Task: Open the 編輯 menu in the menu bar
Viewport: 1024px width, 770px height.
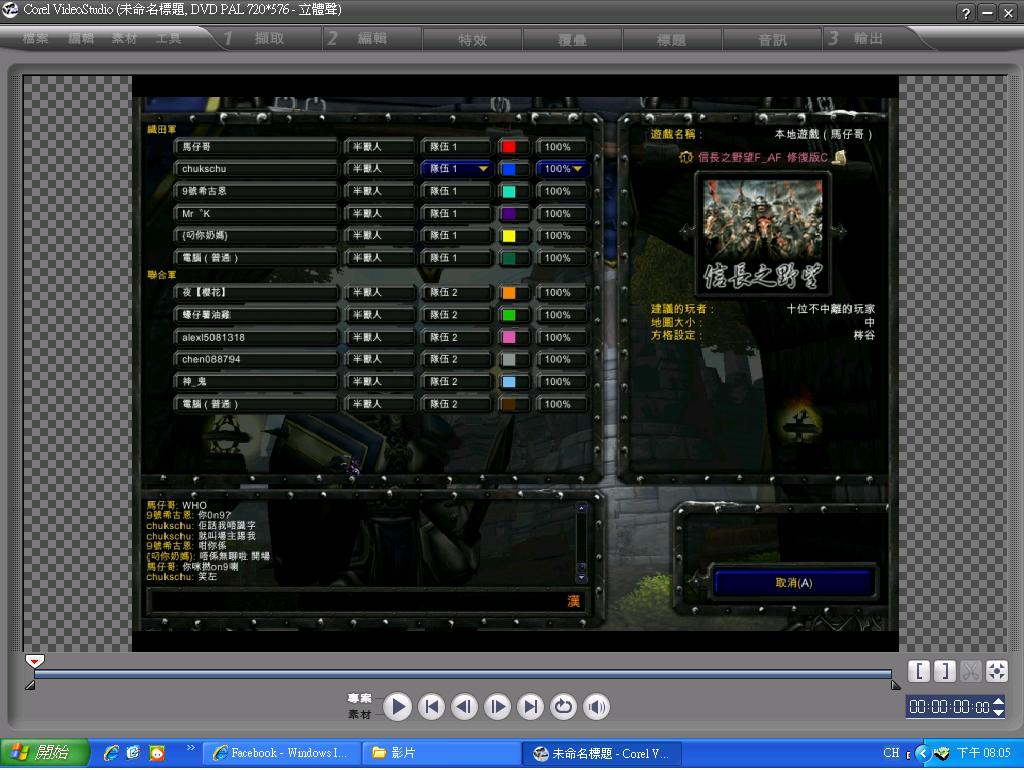Action: pos(81,39)
